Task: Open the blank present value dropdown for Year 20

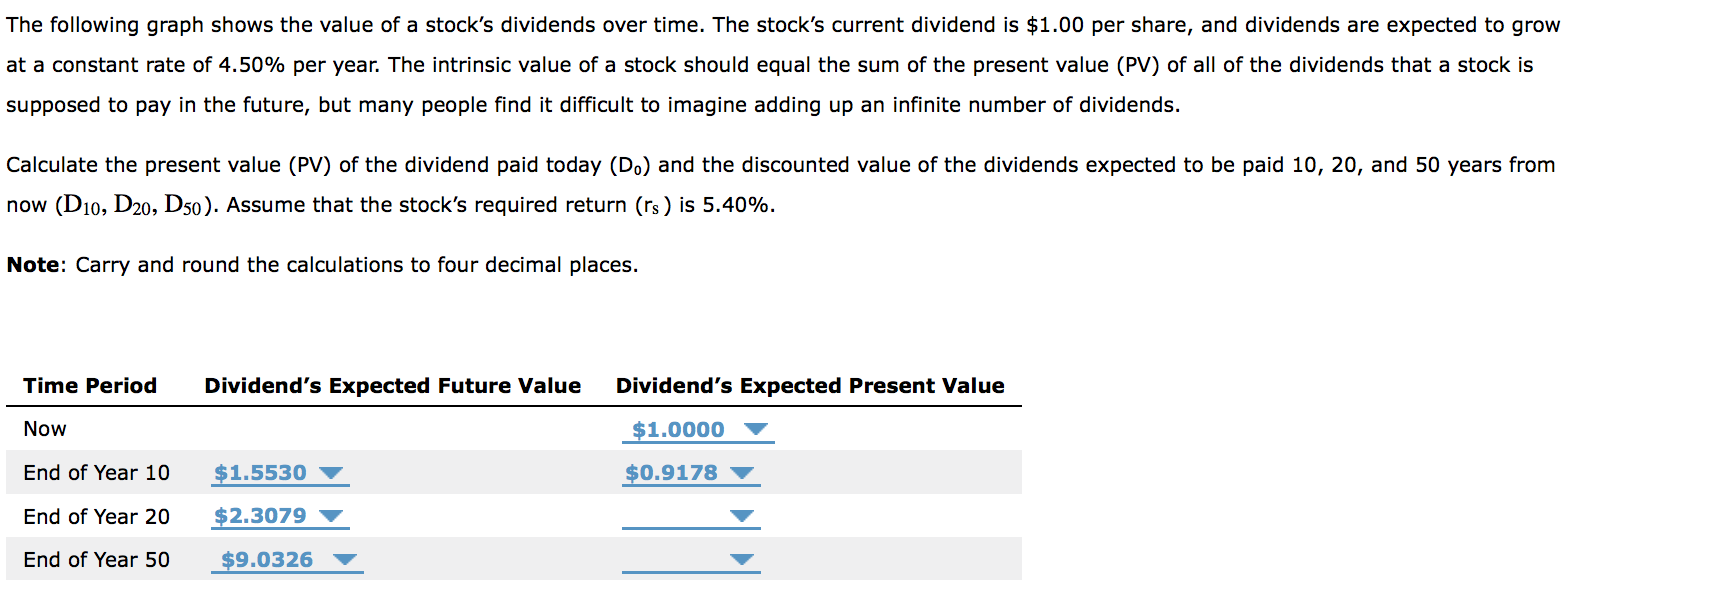Action: point(744,516)
